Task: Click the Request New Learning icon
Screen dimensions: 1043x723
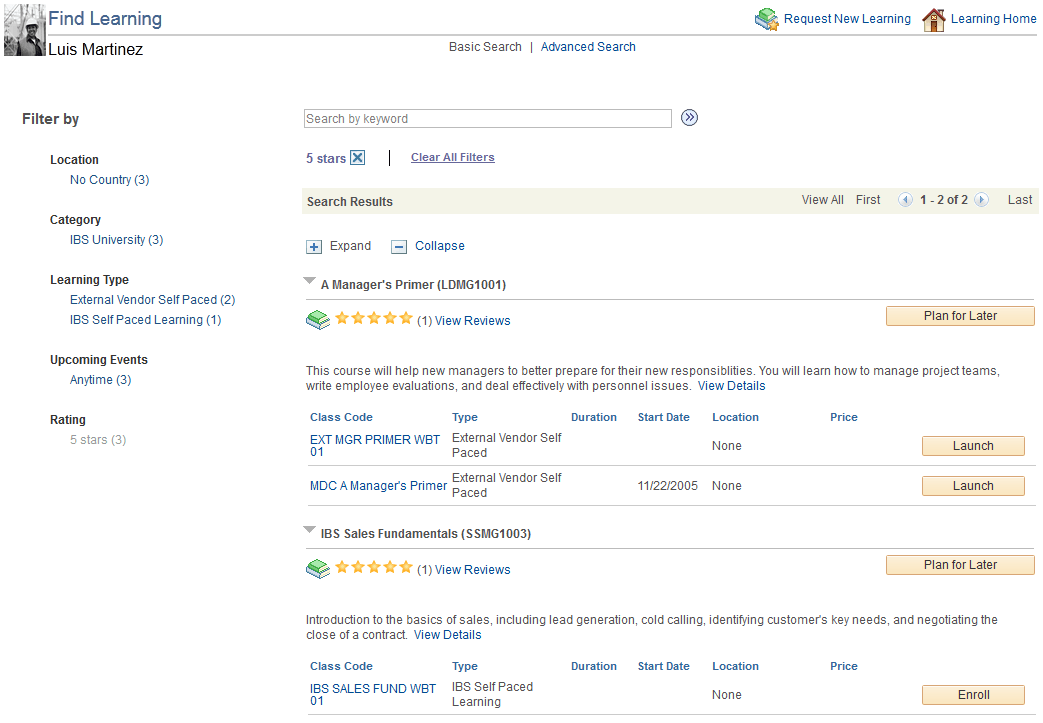Action: click(767, 18)
